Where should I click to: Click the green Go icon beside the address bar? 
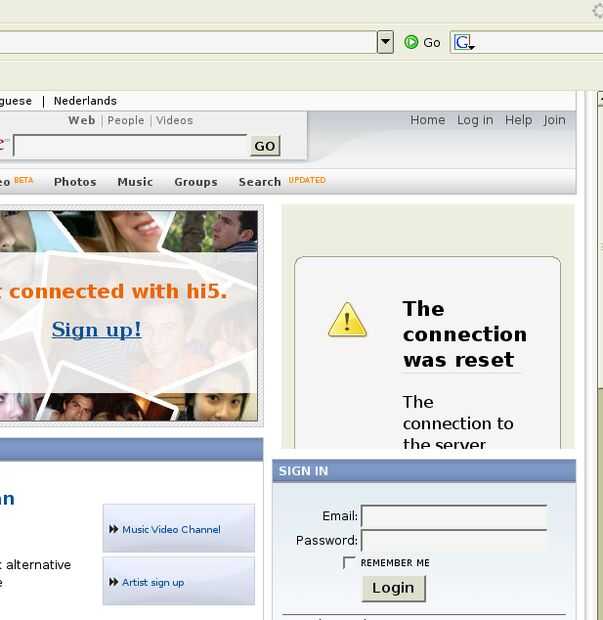411,42
